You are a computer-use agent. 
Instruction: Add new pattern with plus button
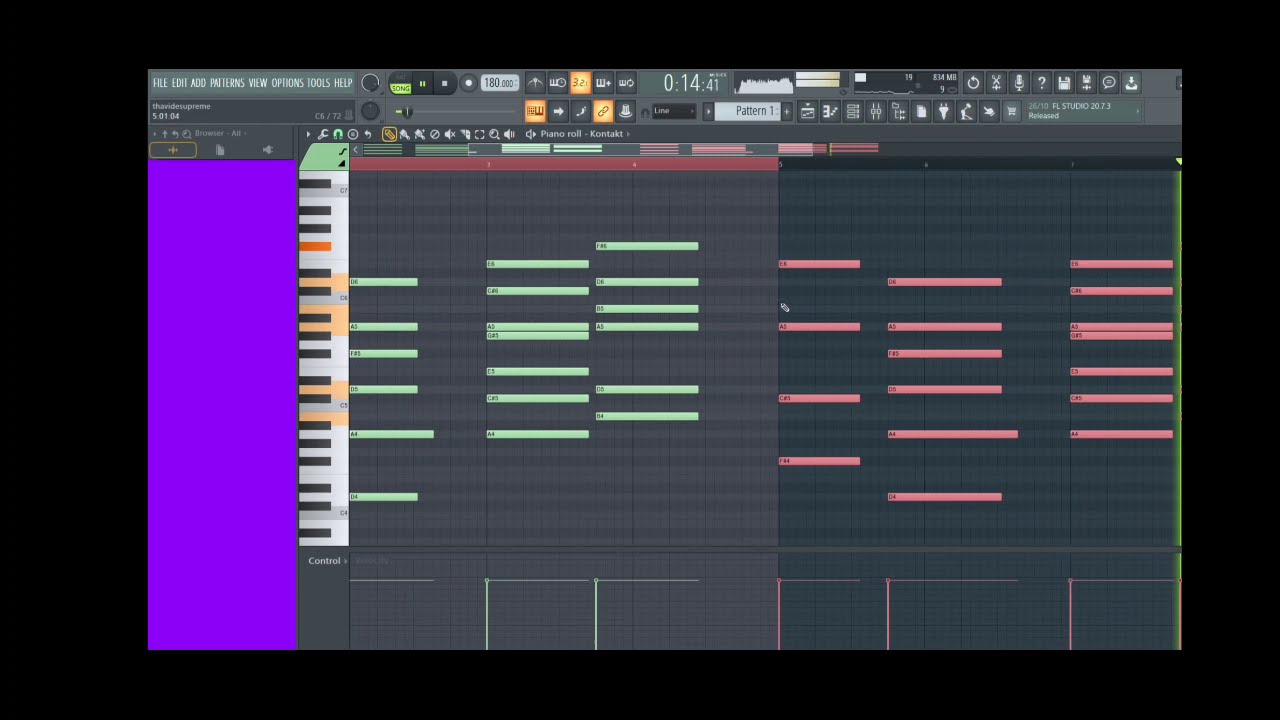pos(787,111)
